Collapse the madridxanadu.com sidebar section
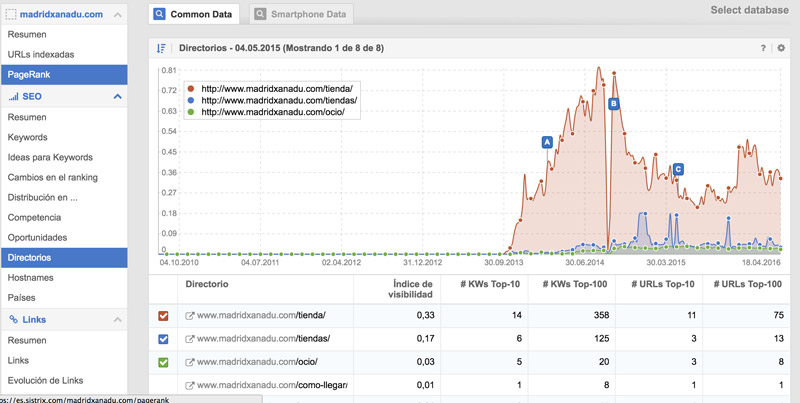The image size is (800, 403). pos(118,15)
